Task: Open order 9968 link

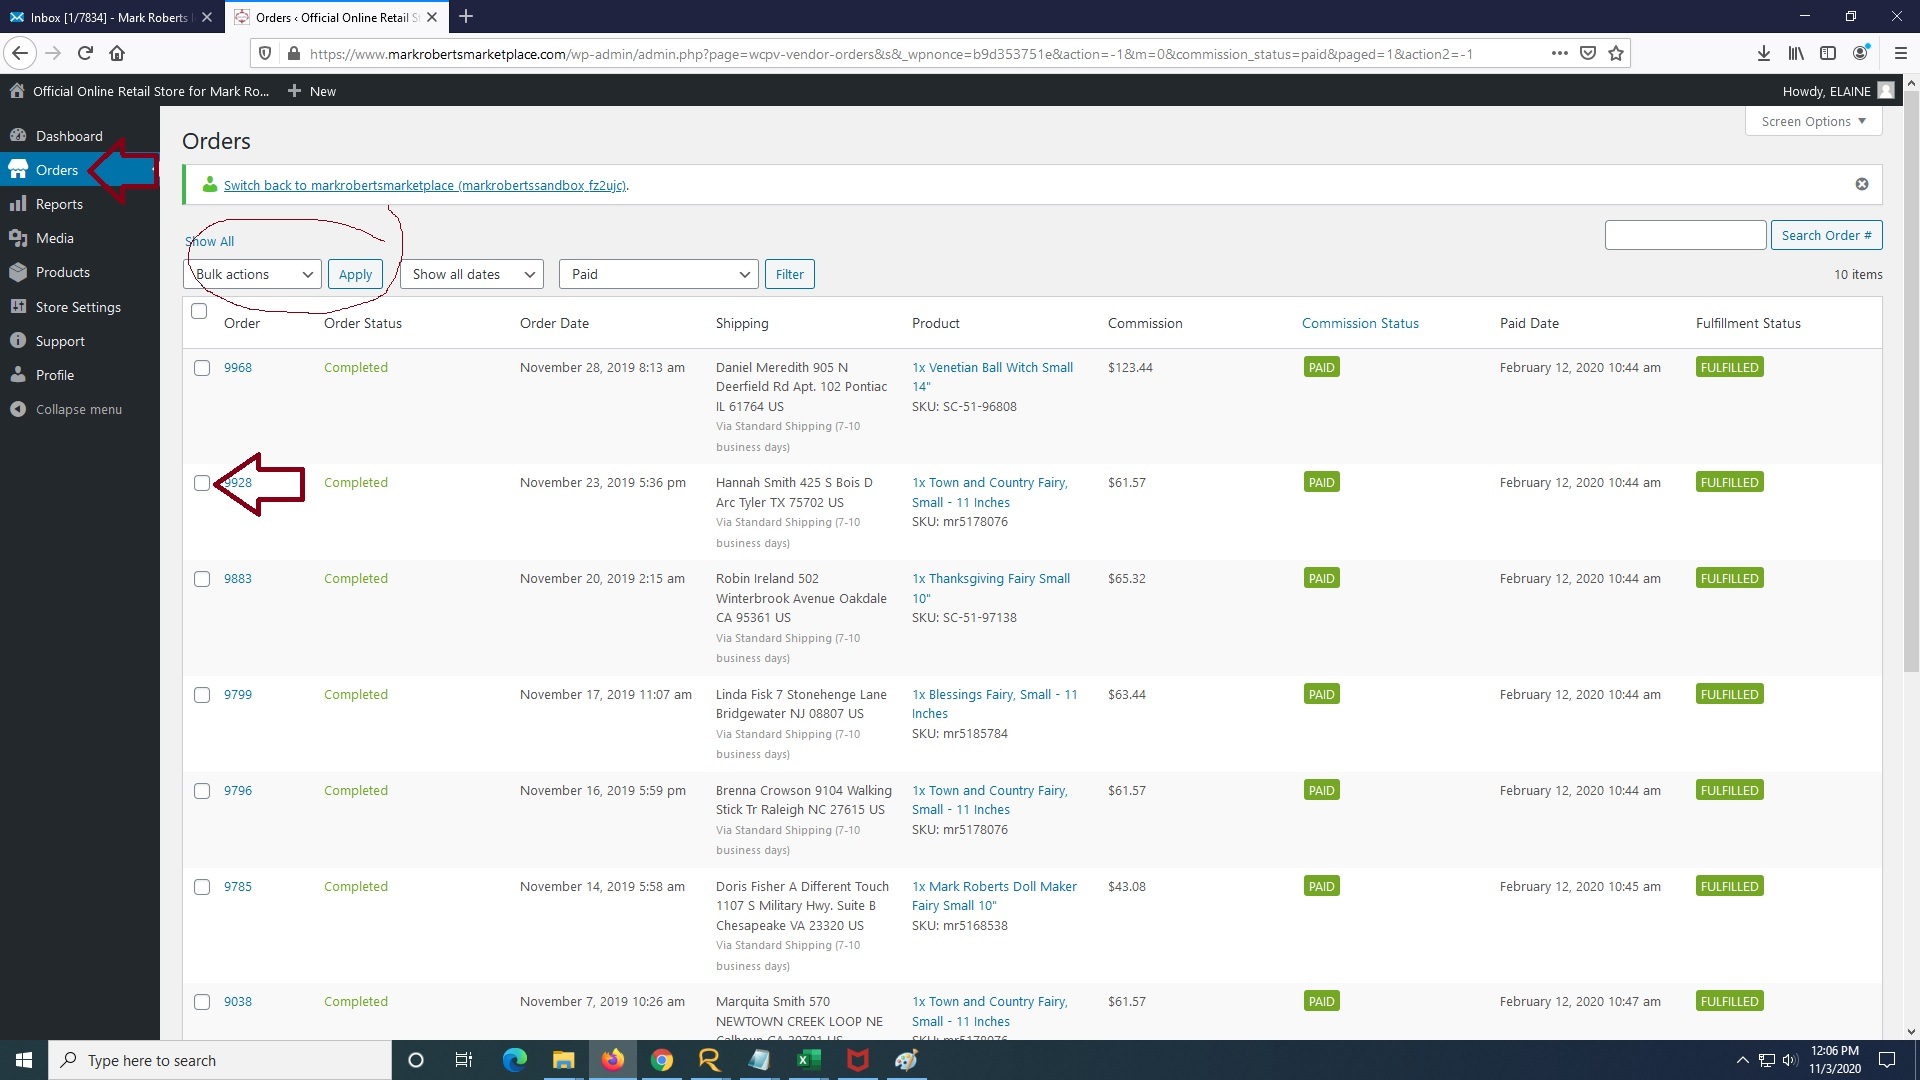Action: [x=238, y=367]
